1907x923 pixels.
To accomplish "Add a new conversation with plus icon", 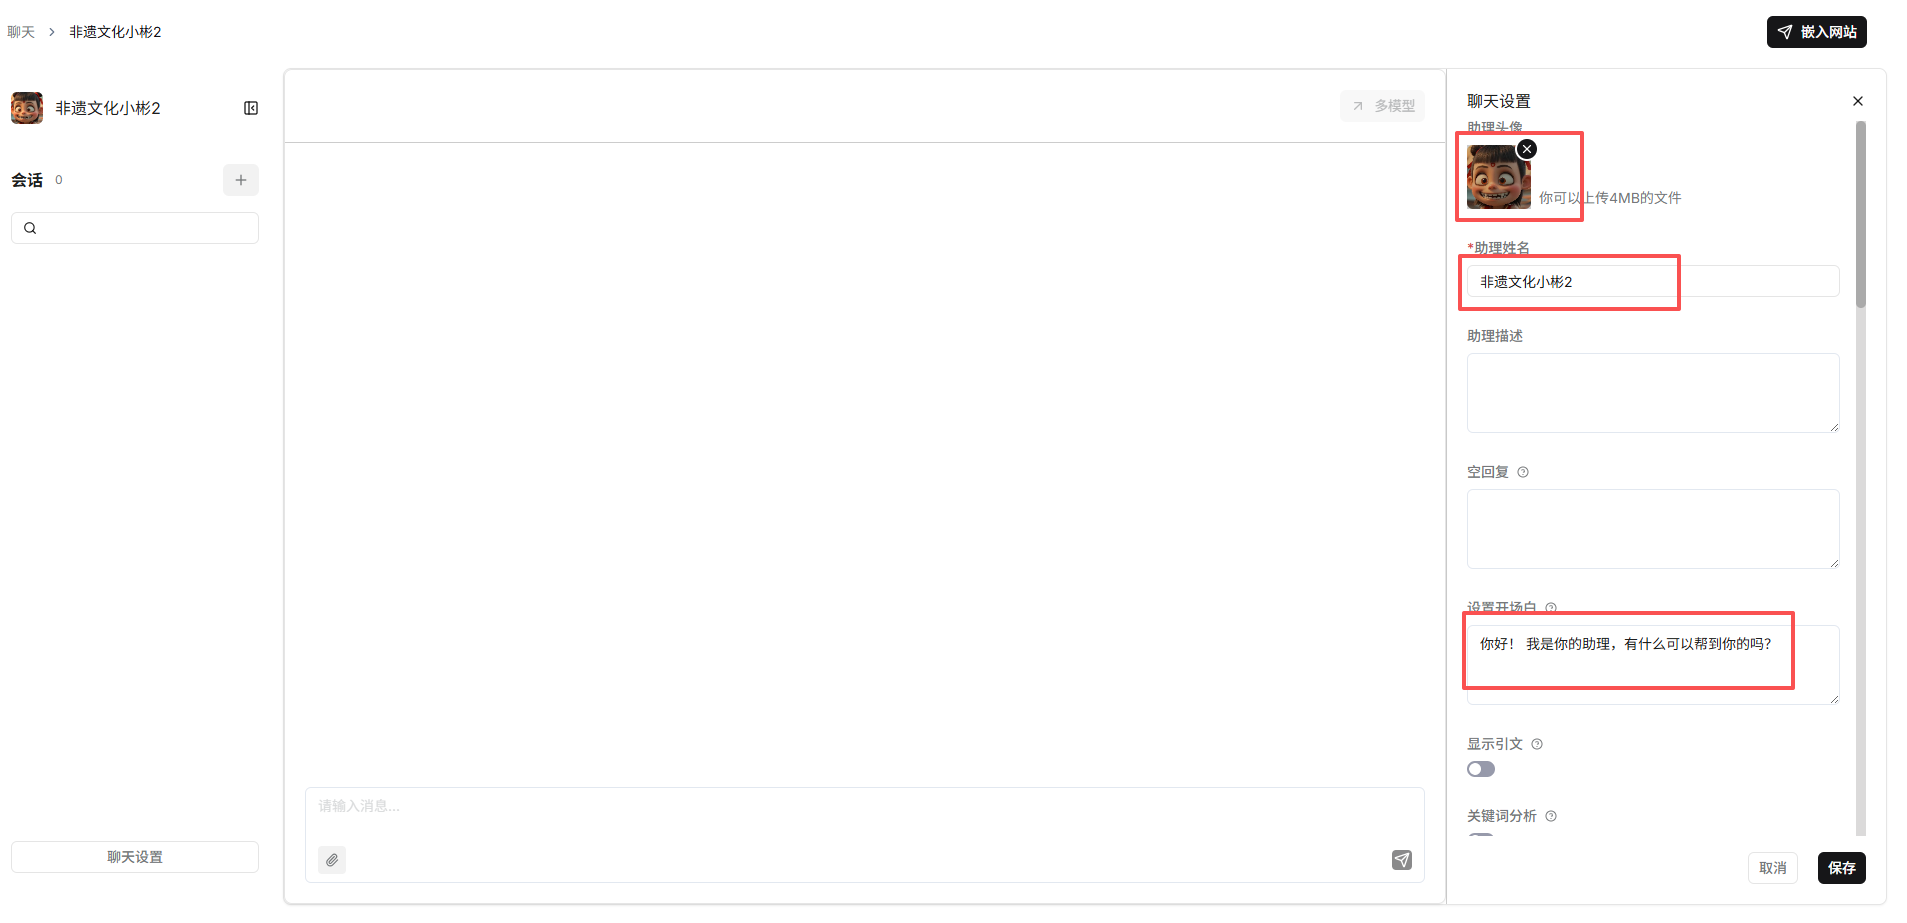I will [241, 180].
